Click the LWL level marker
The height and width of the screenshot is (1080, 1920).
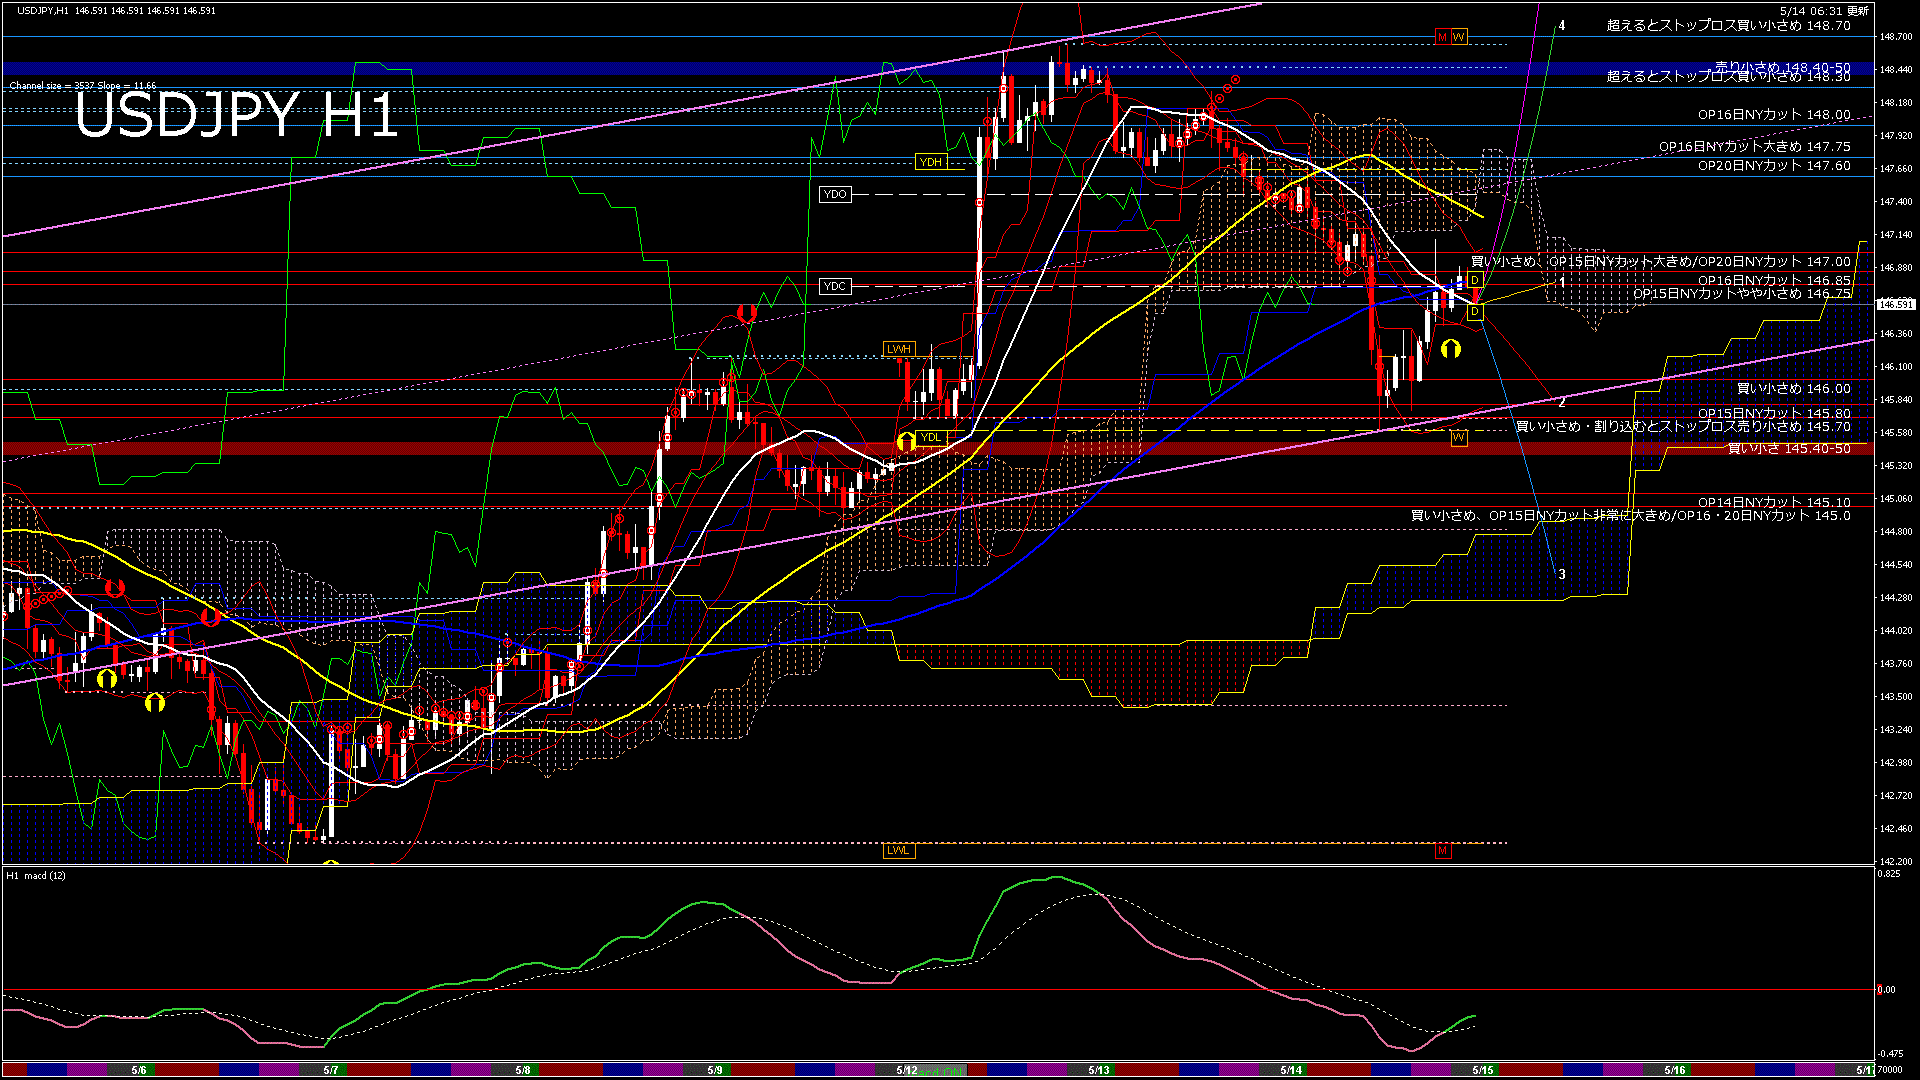pos(898,850)
